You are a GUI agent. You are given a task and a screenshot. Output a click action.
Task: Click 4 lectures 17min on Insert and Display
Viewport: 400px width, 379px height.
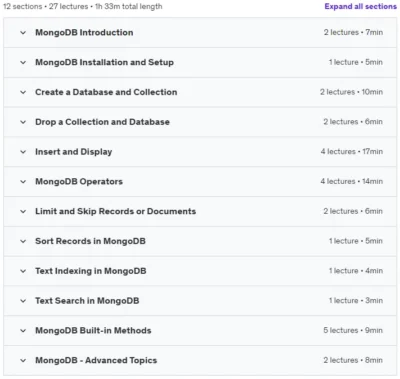click(x=352, y=151)
